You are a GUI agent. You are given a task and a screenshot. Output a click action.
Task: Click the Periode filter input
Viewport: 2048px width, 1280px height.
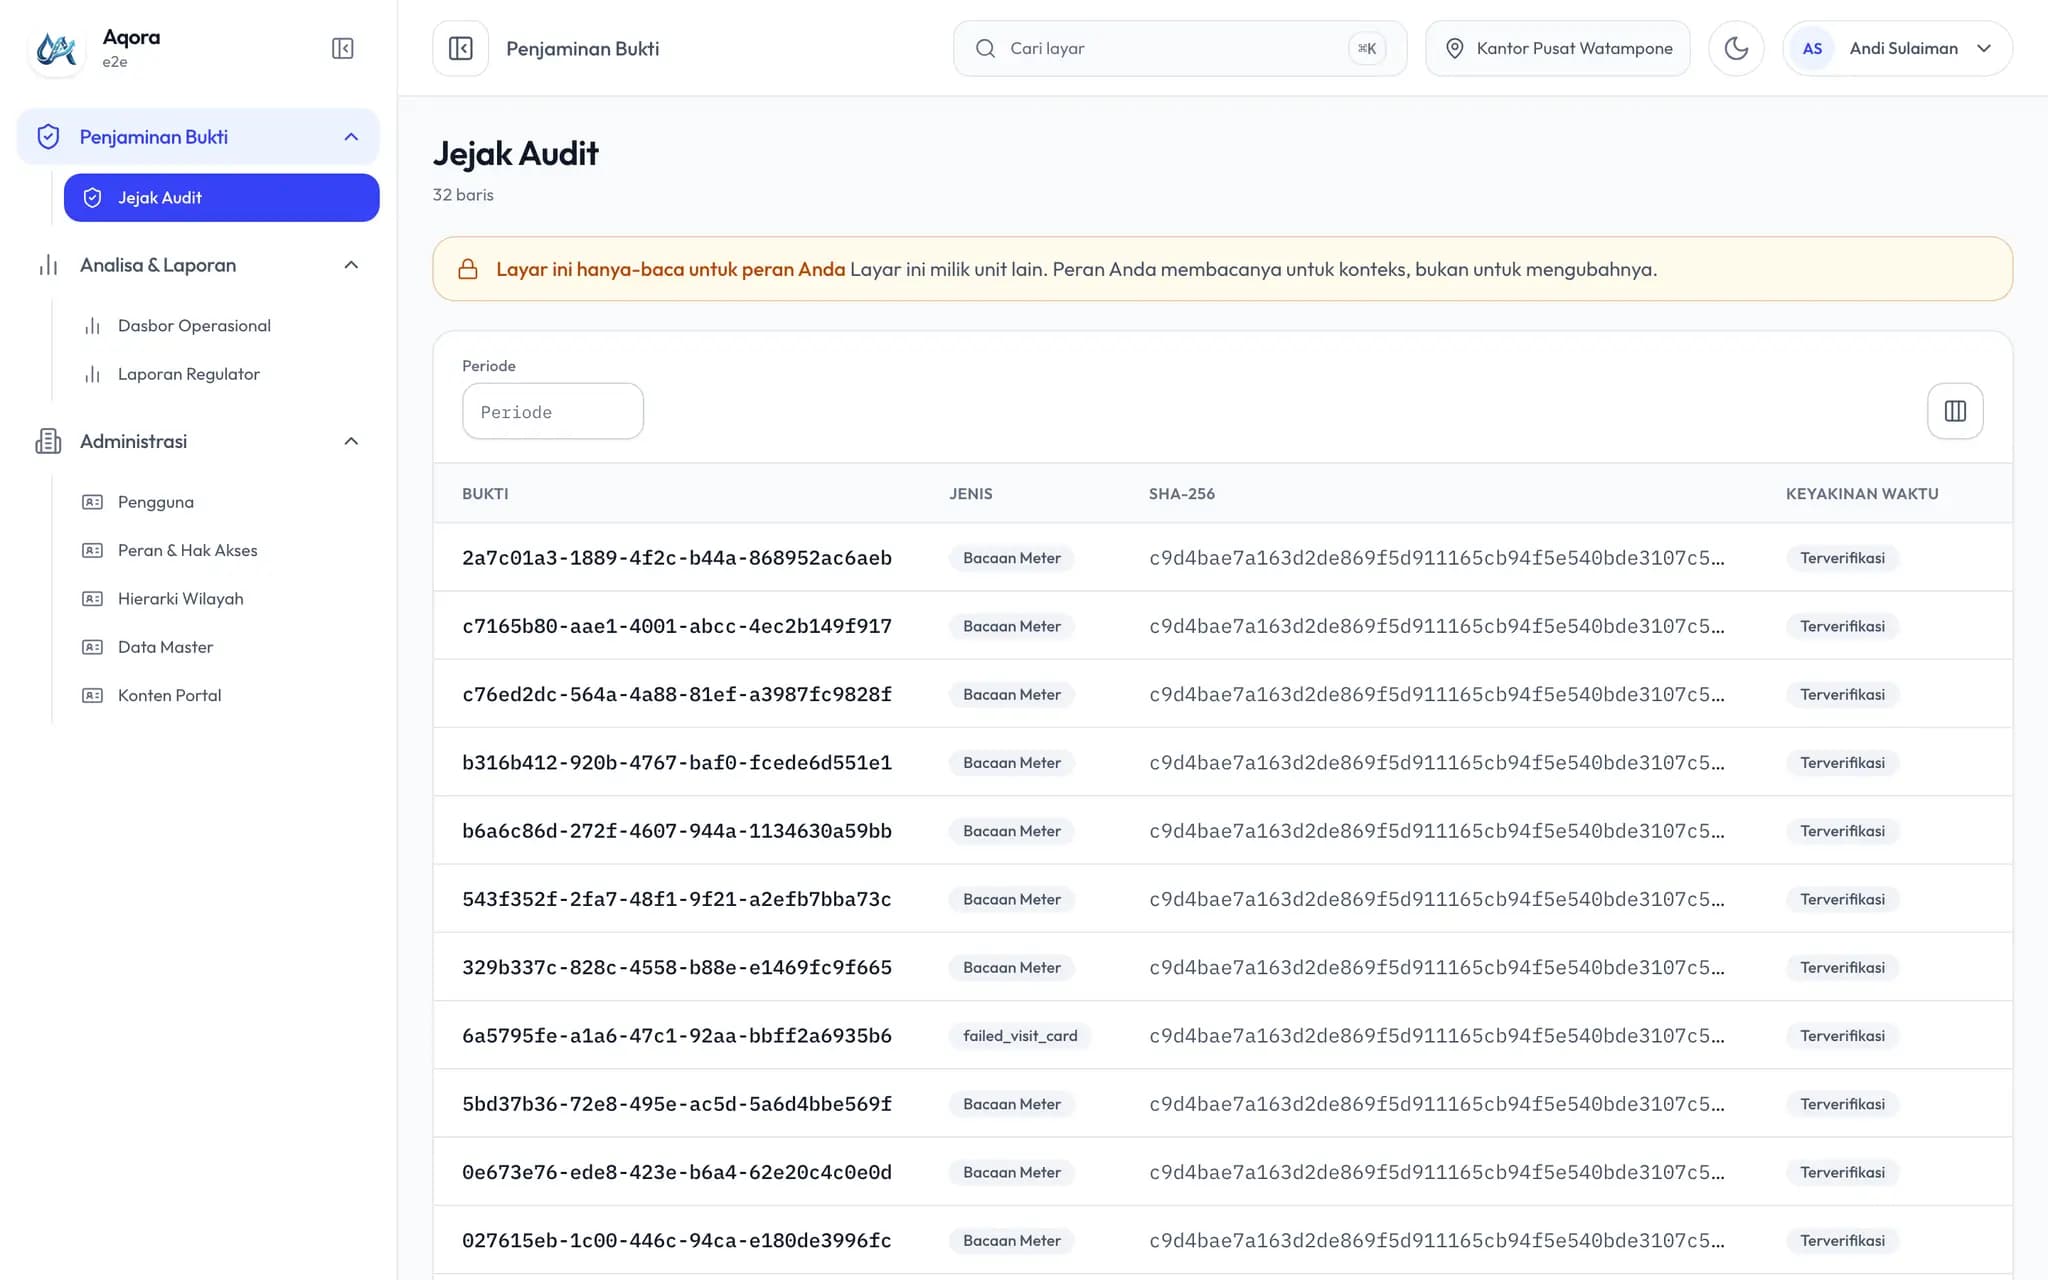pos(553,411)
